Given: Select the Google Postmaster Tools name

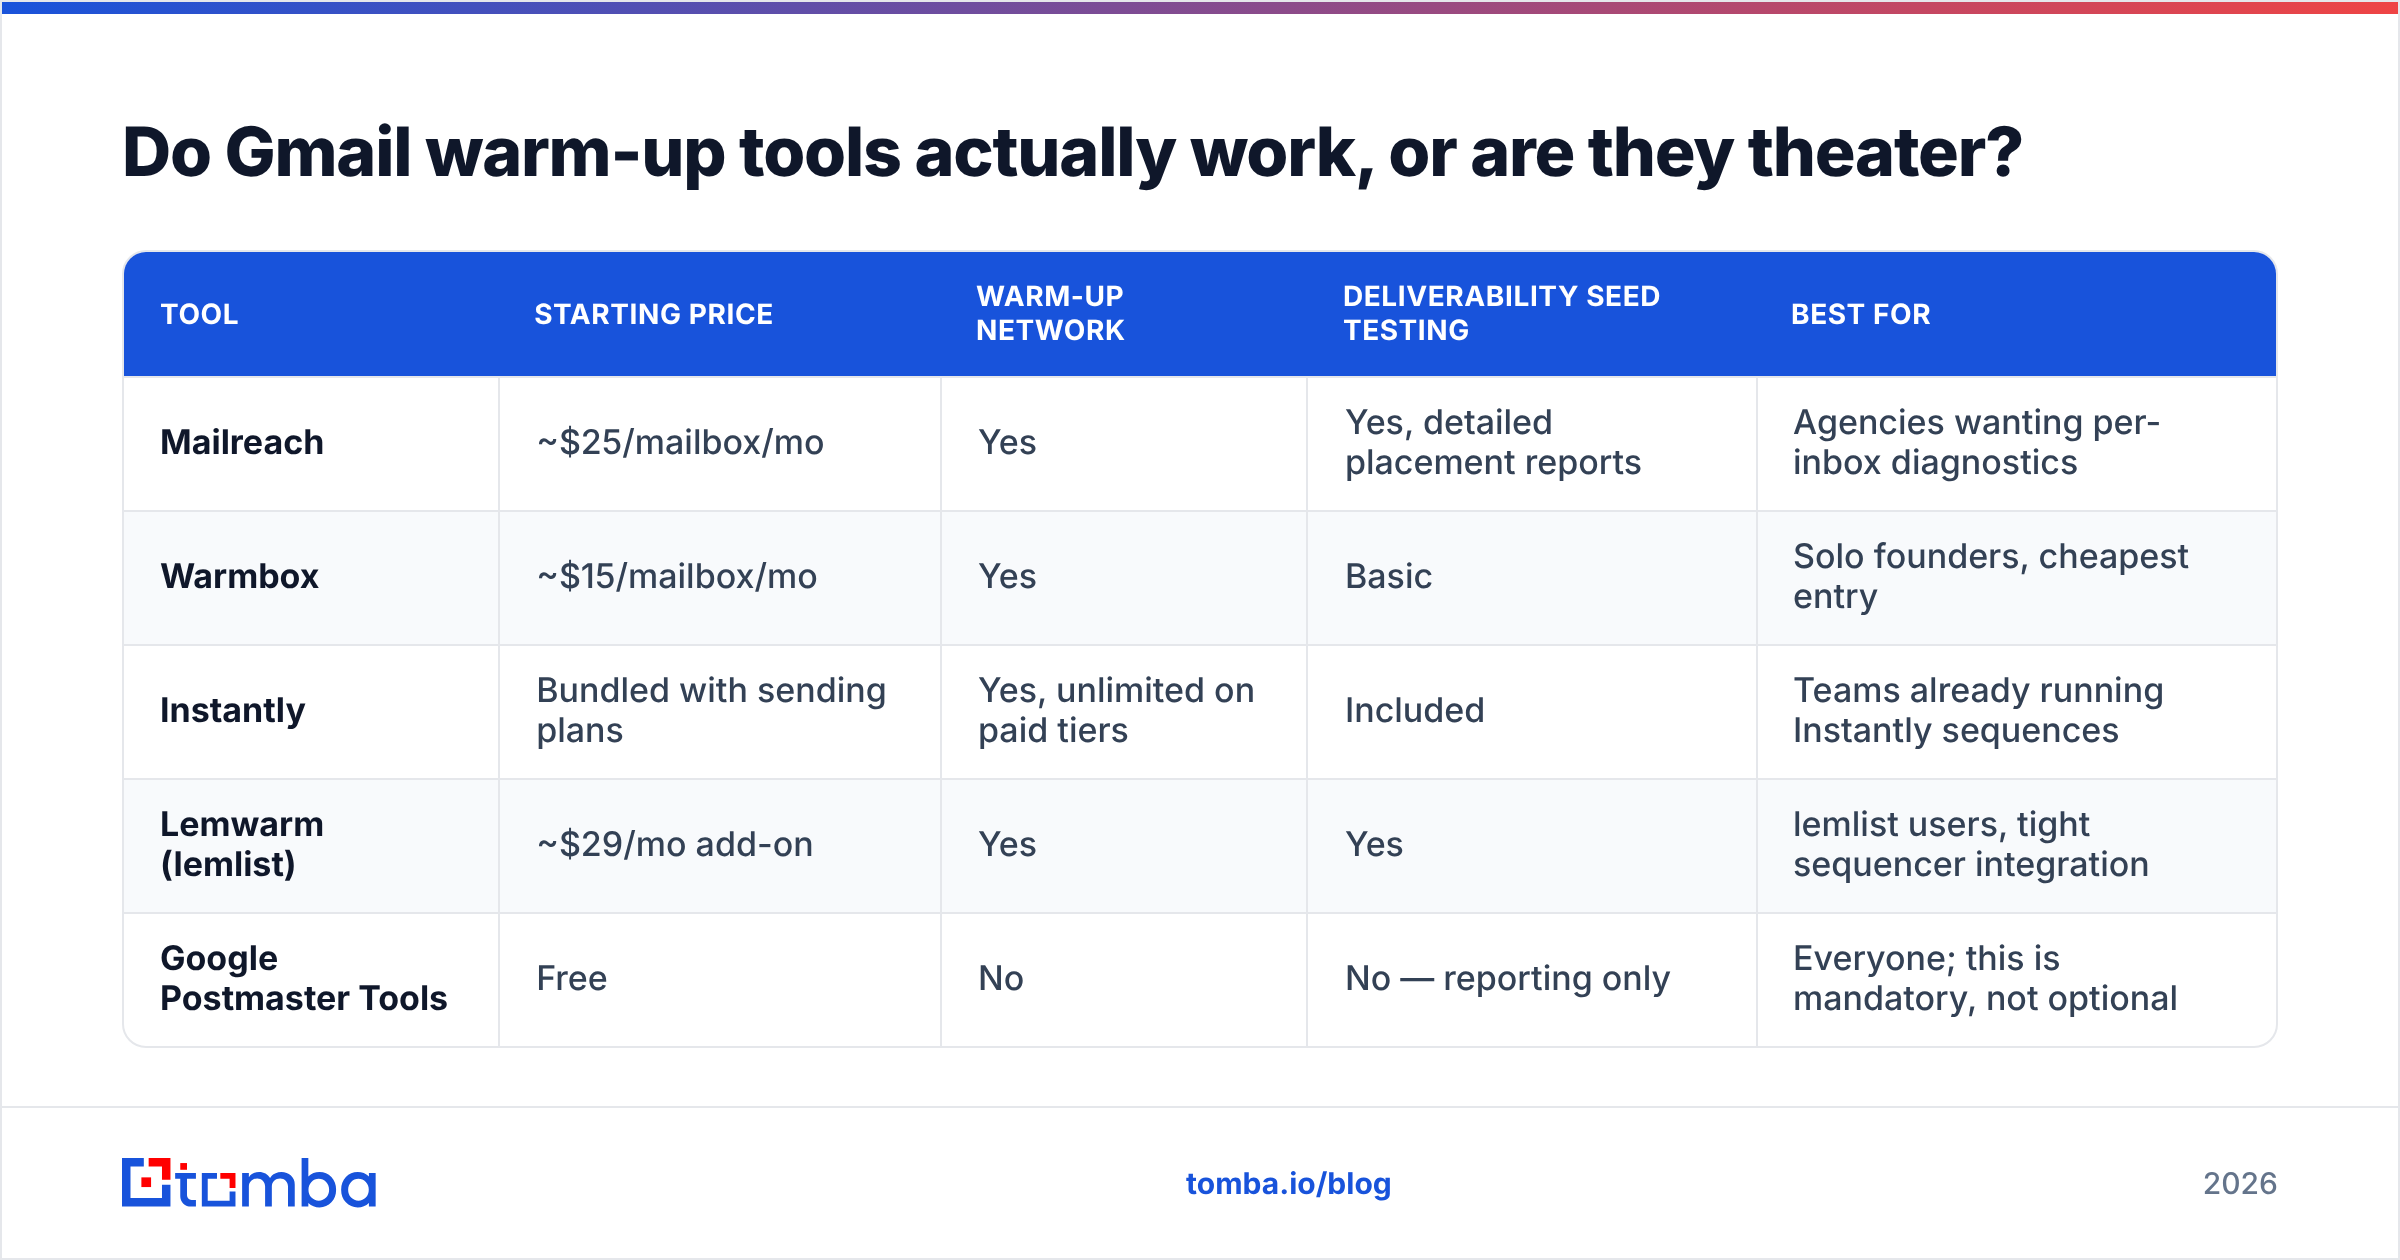Looking at the screenshot, I should 304,978.
